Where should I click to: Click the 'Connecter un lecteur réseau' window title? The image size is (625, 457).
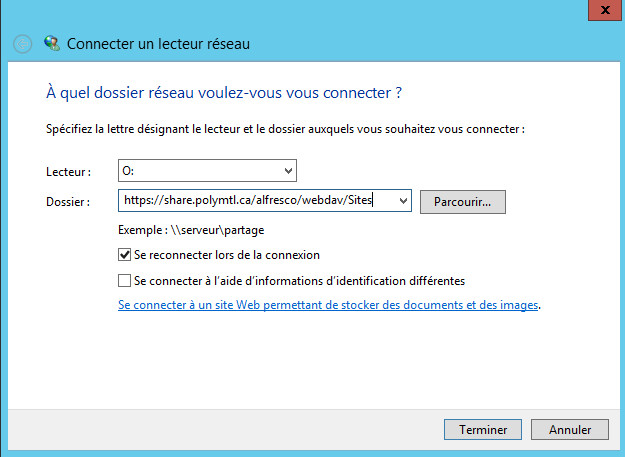(158, 44)
